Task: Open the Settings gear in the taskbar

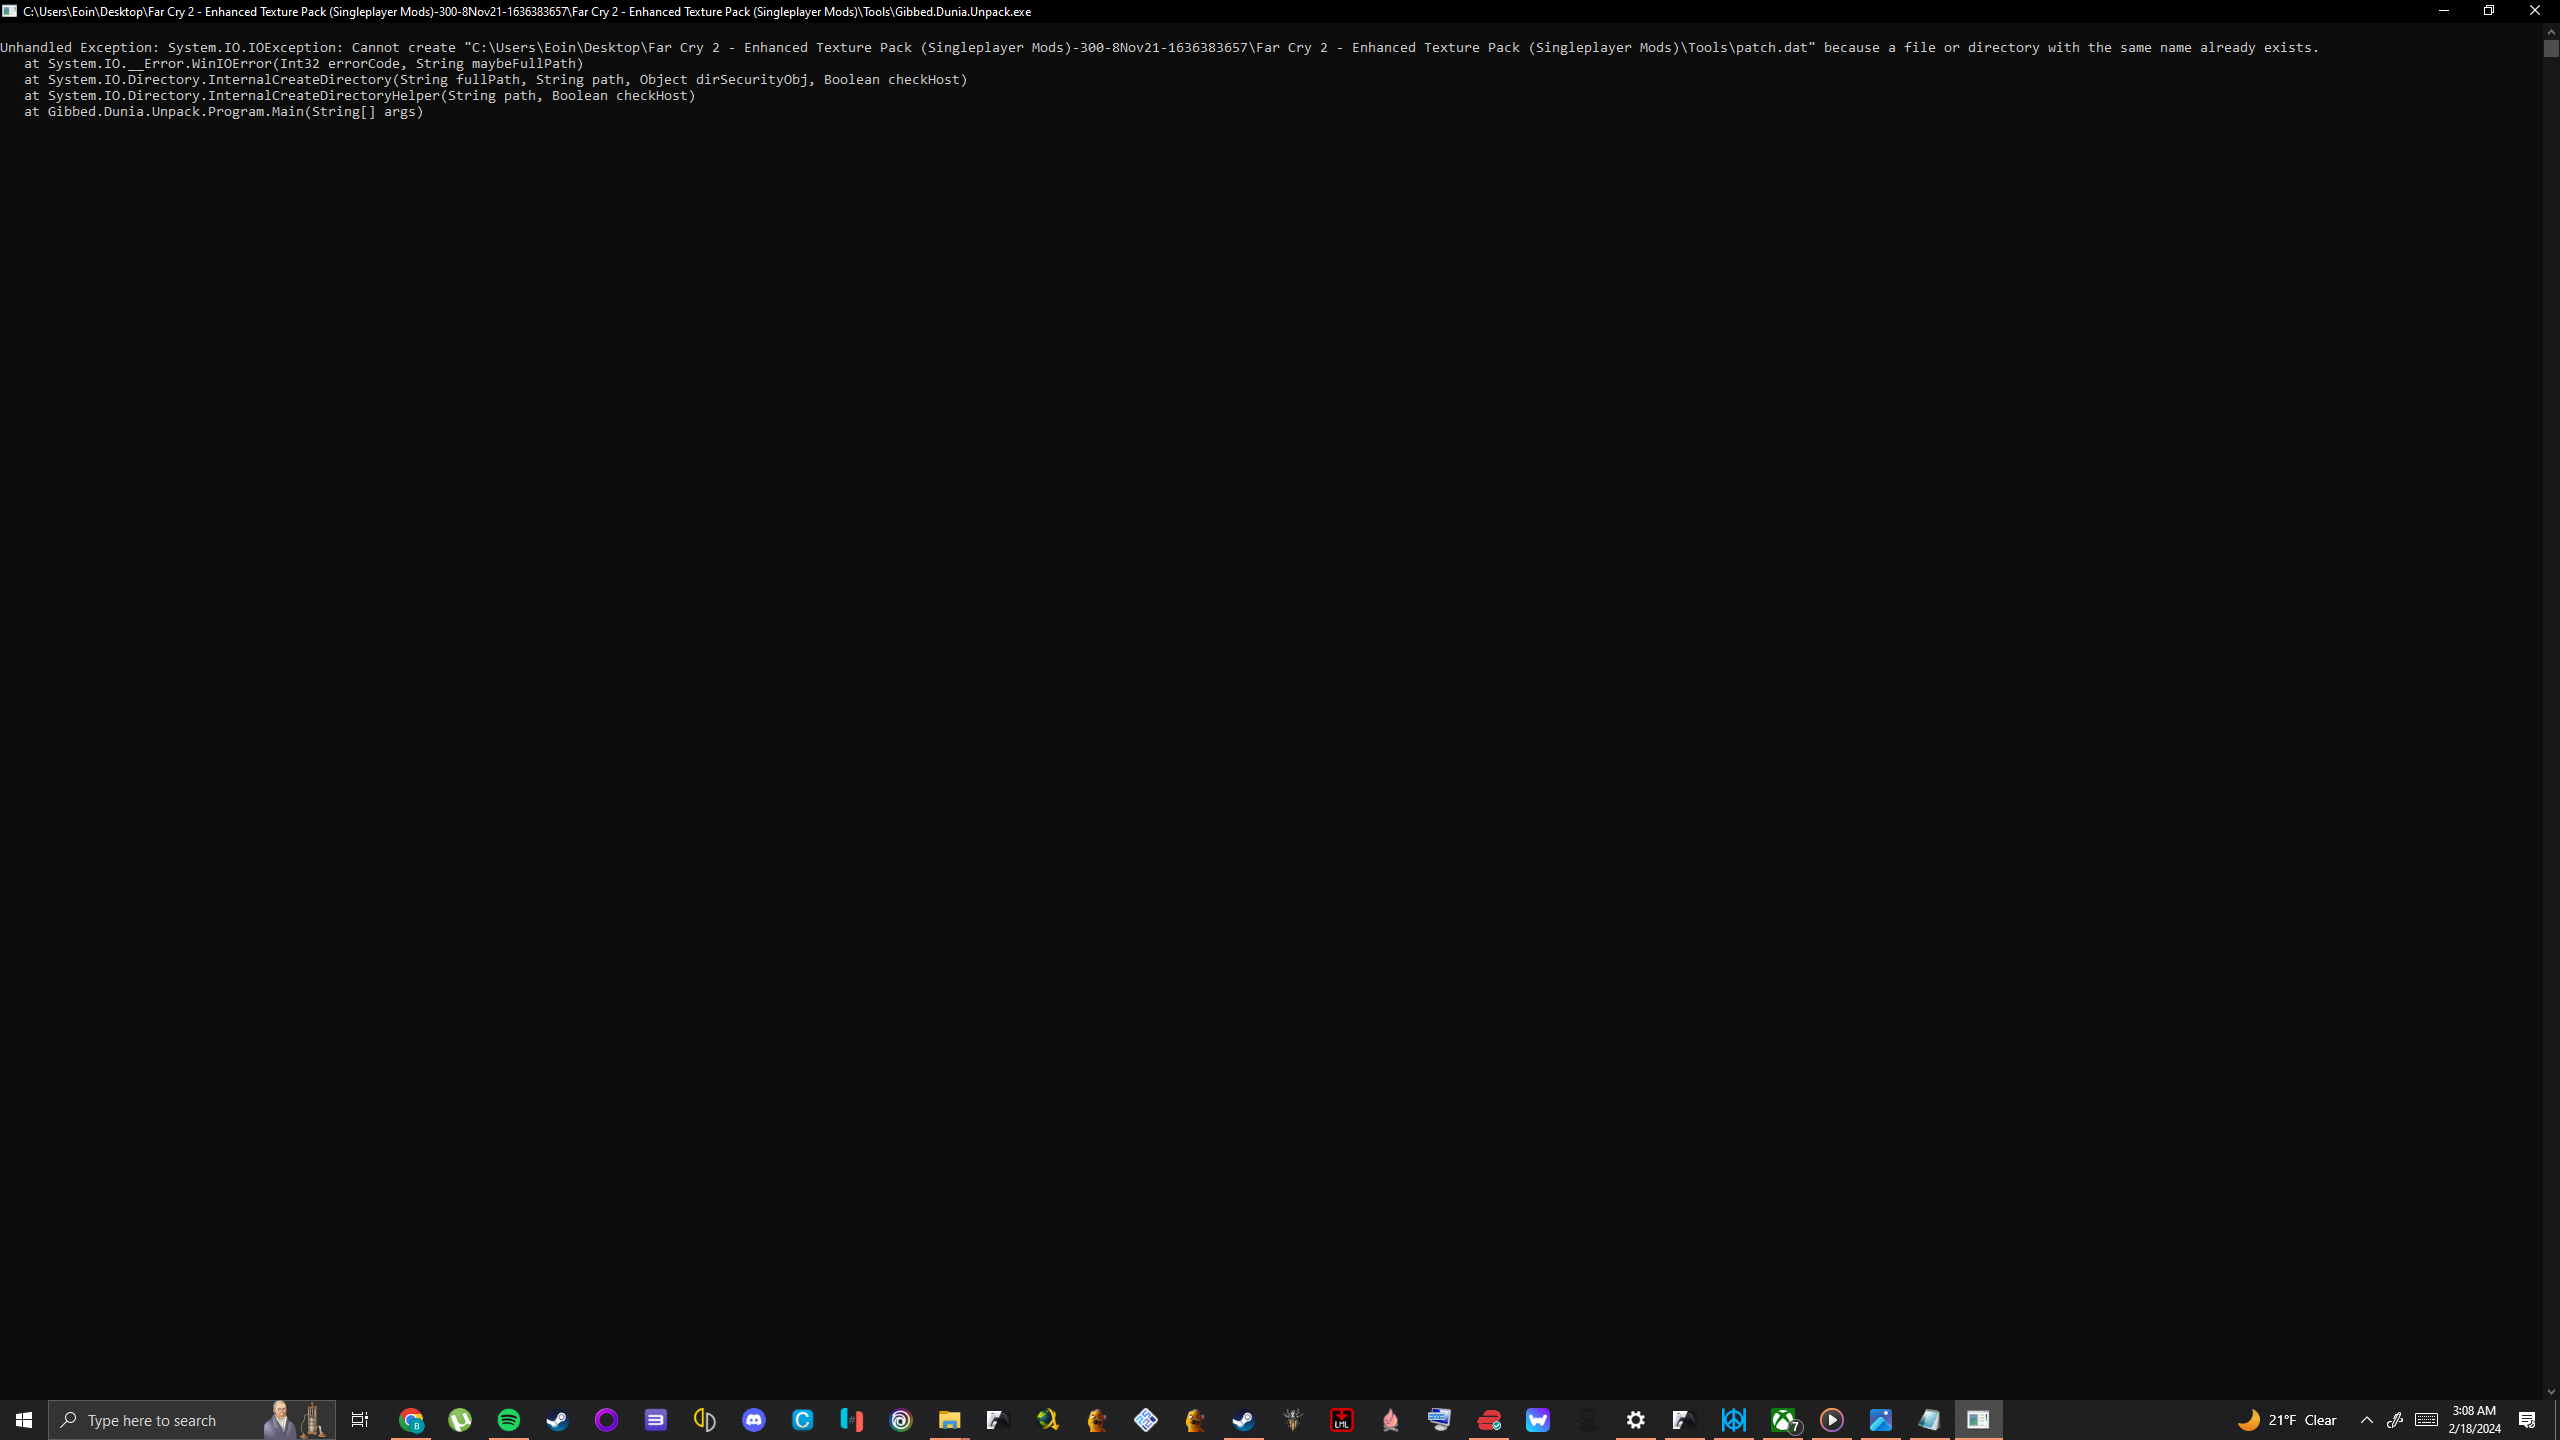Action: coord(1636,1420)
